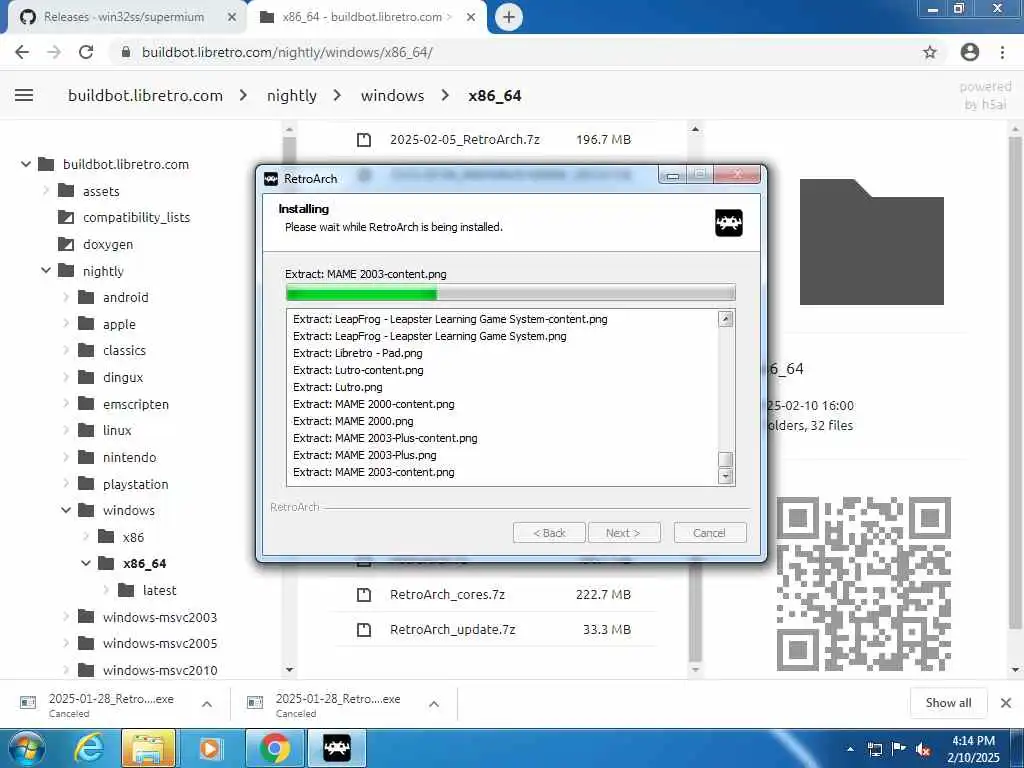Click the browser forward arrow
The height and width of the screenshot is (768, 1024).
[x=54, y=52]
